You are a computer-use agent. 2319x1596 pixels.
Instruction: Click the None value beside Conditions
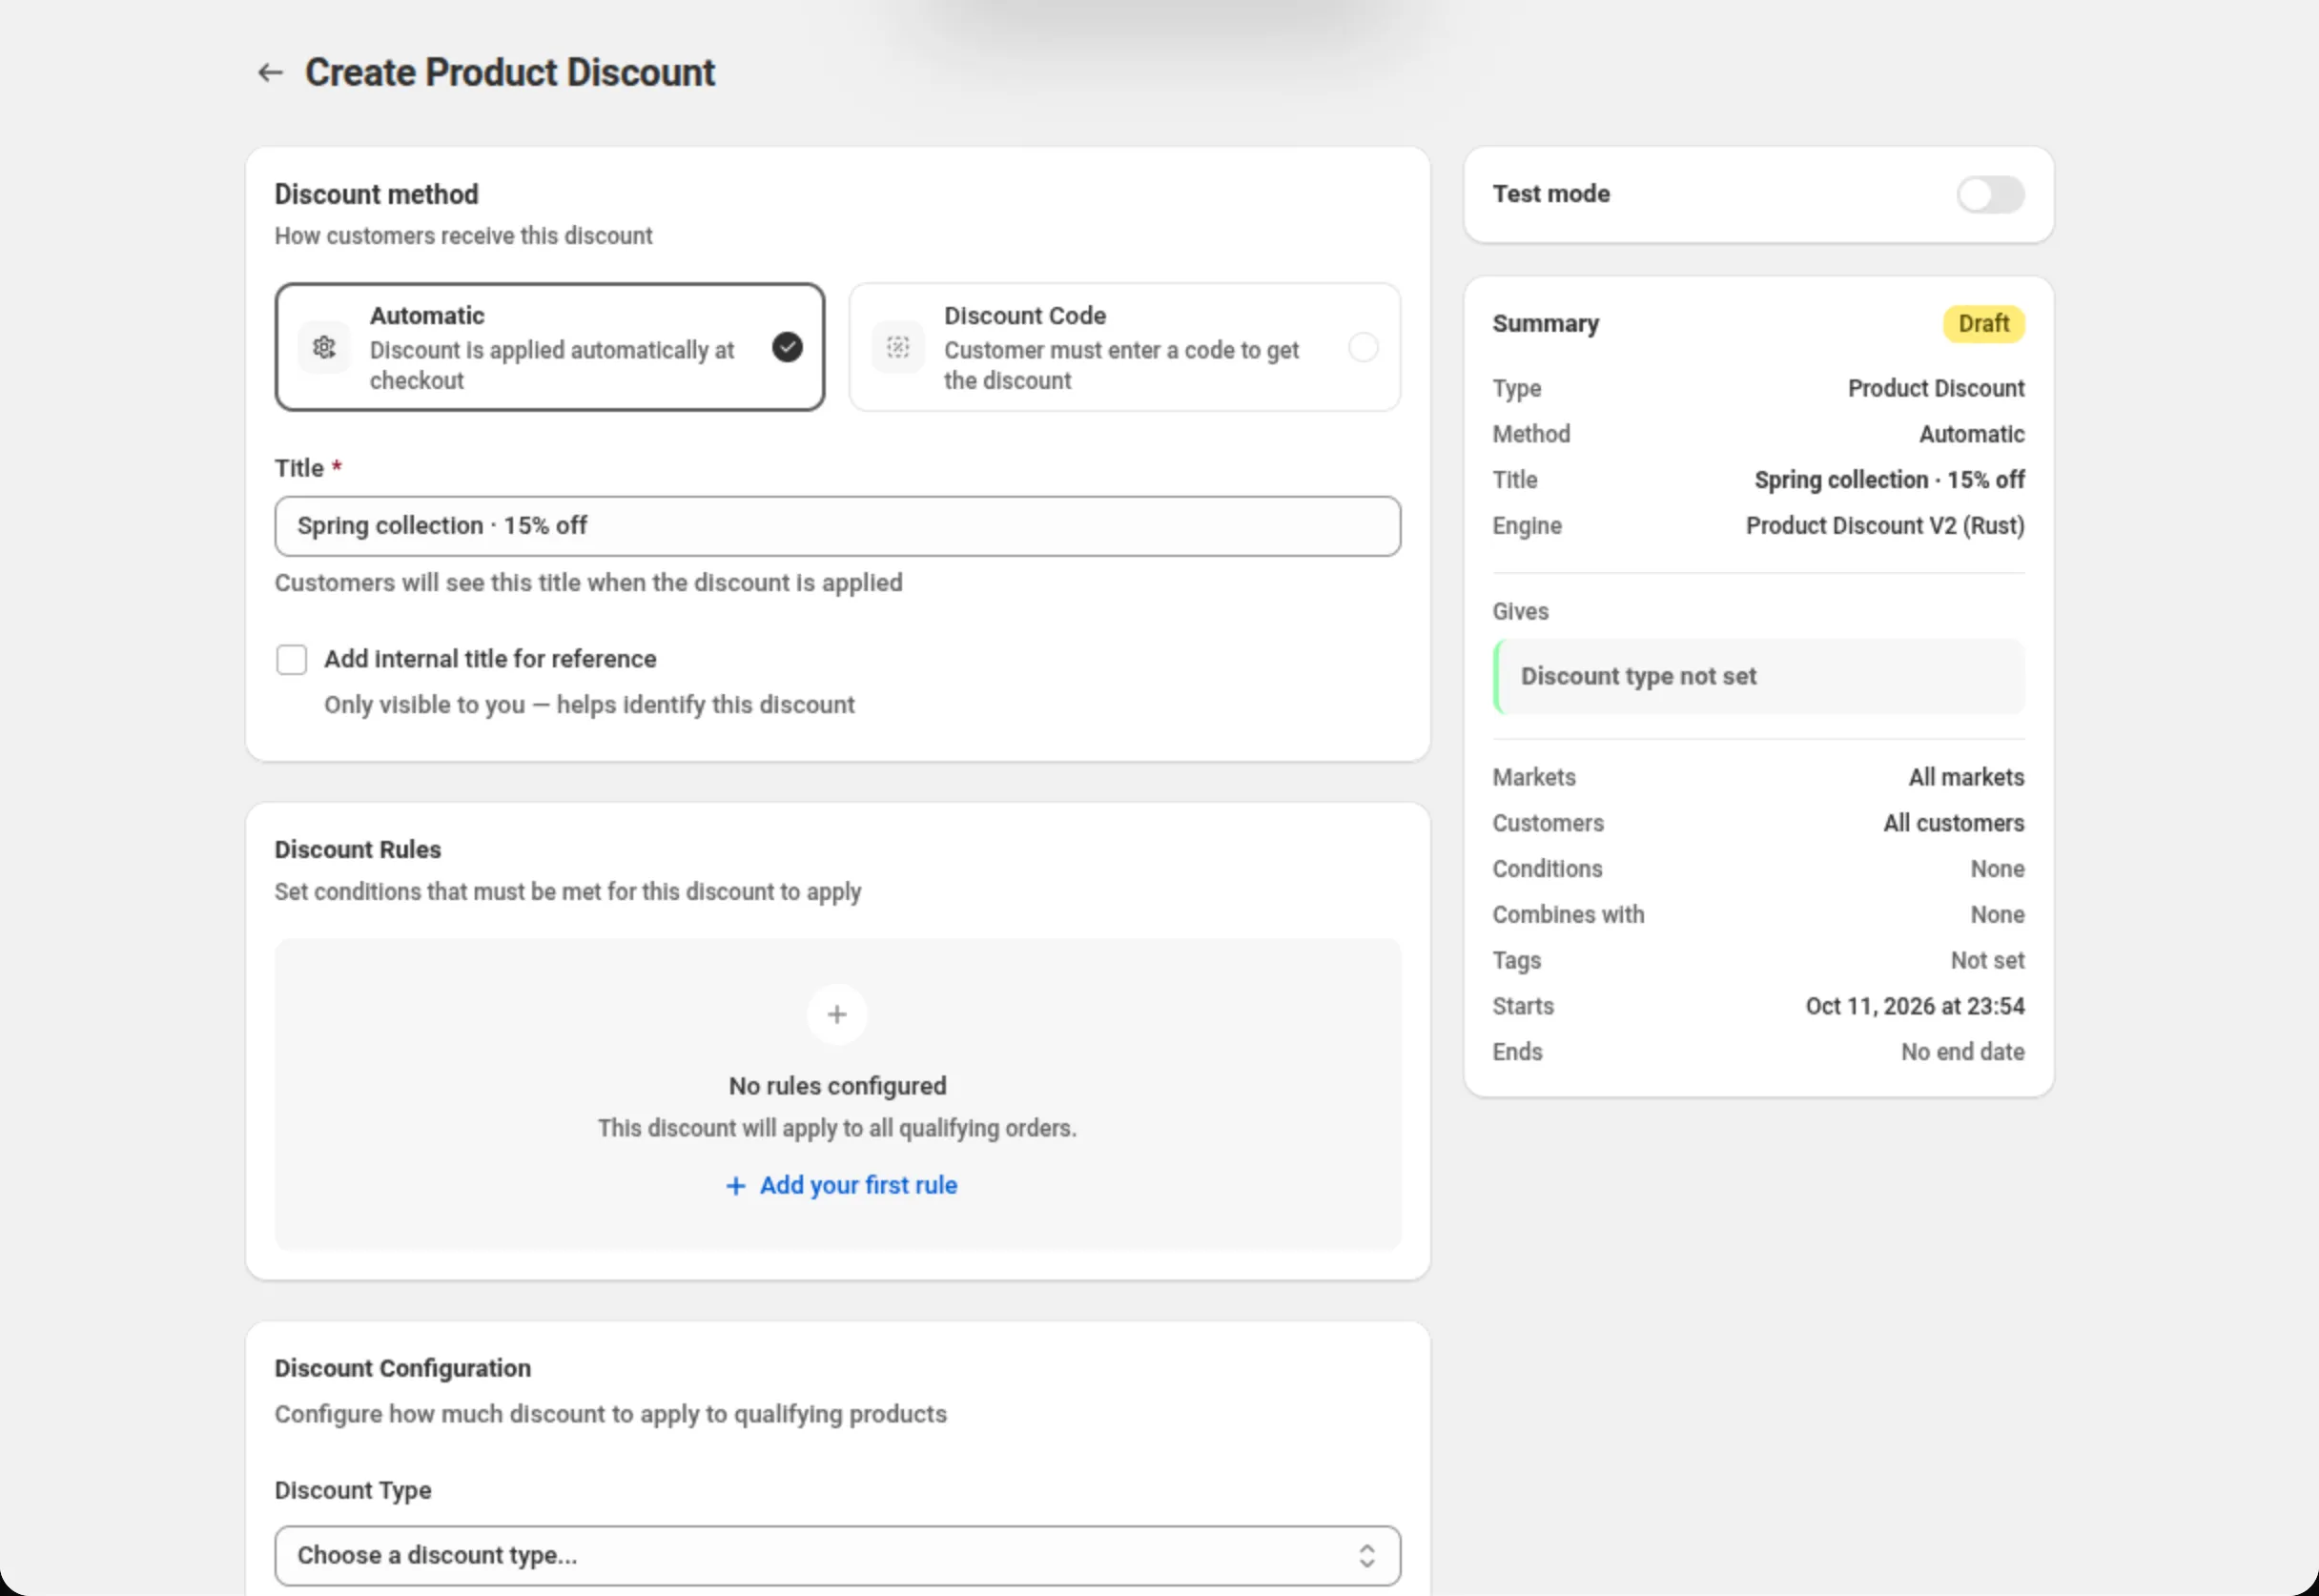tap(1997, 869)
